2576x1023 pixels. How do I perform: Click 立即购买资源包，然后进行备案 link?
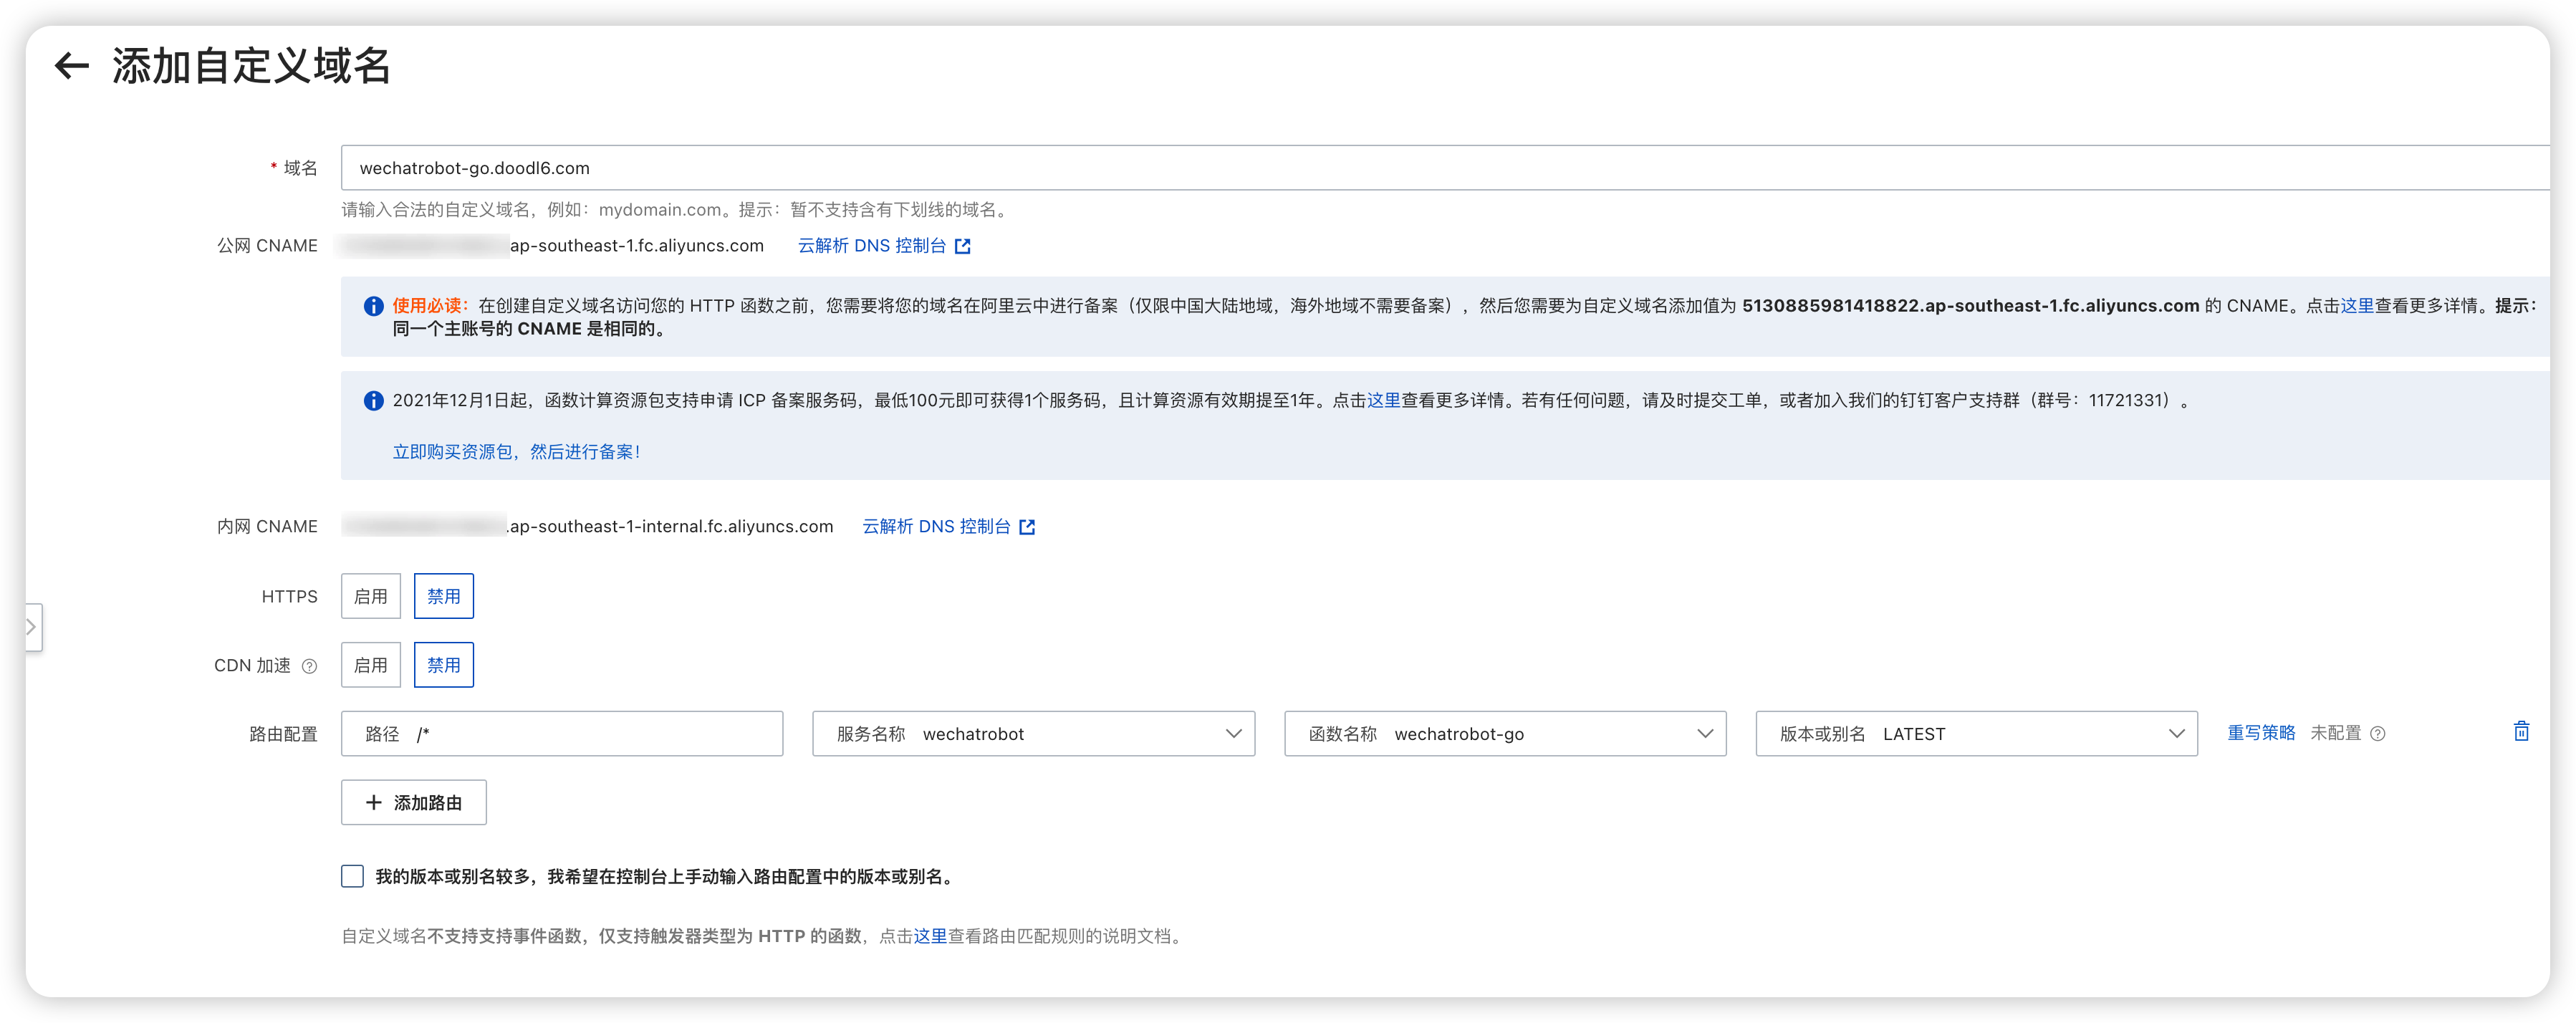[x=516, y=452]
